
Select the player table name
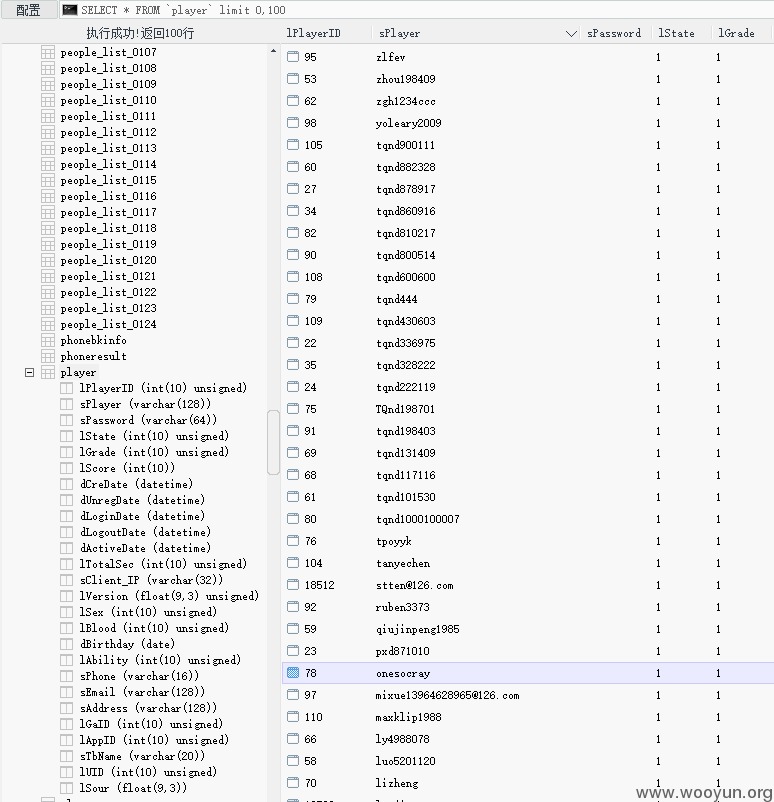click(78, 373)
